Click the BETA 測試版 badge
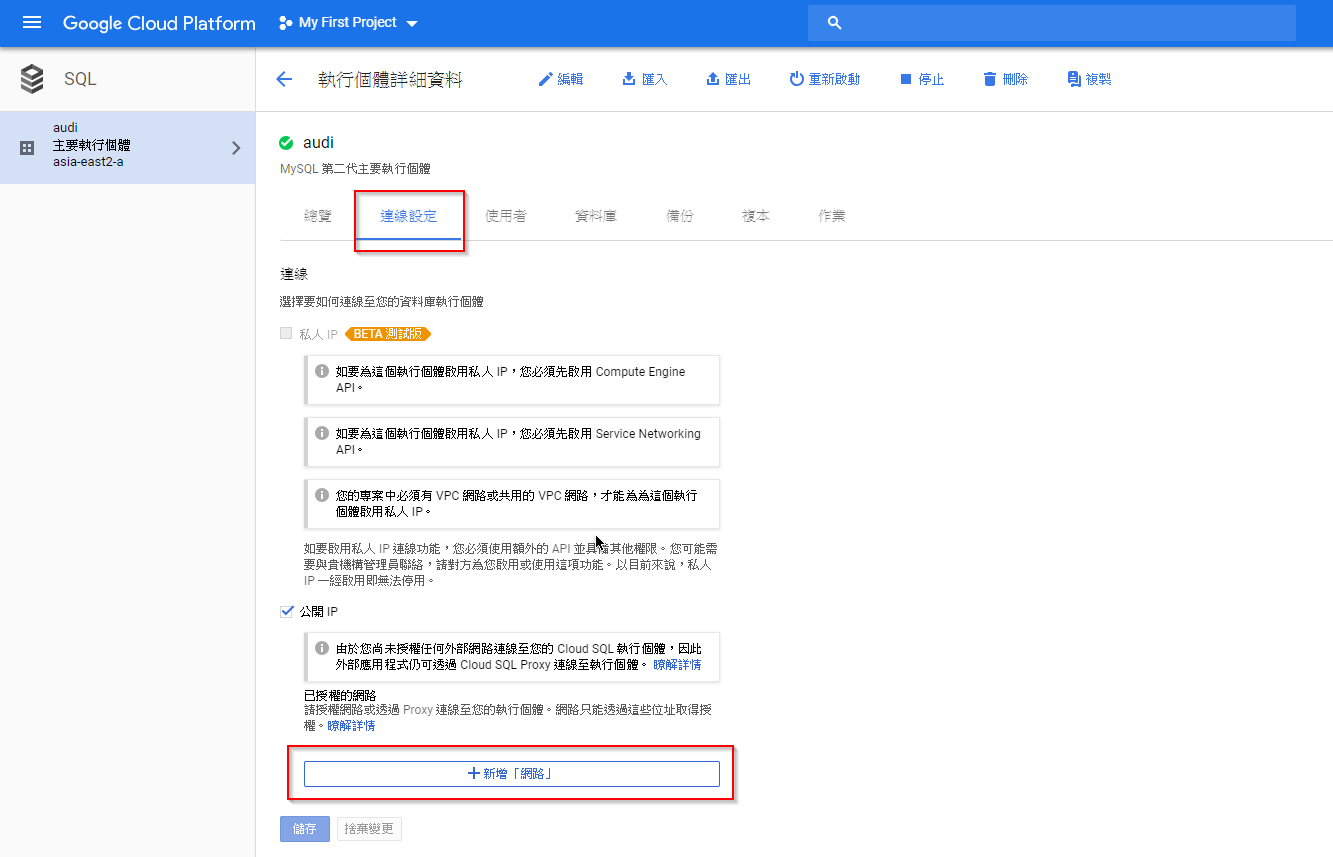Screen dimensions: 1333x857 [x=388, y=334]
